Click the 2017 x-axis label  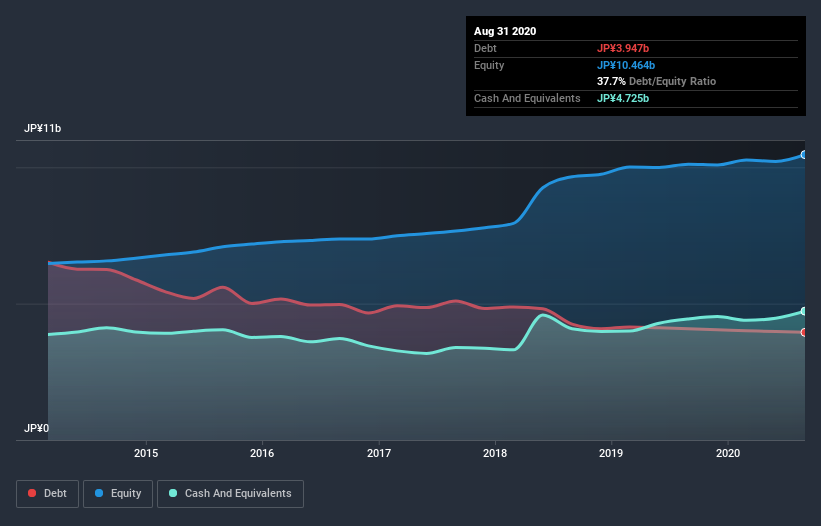coord(379,453)
